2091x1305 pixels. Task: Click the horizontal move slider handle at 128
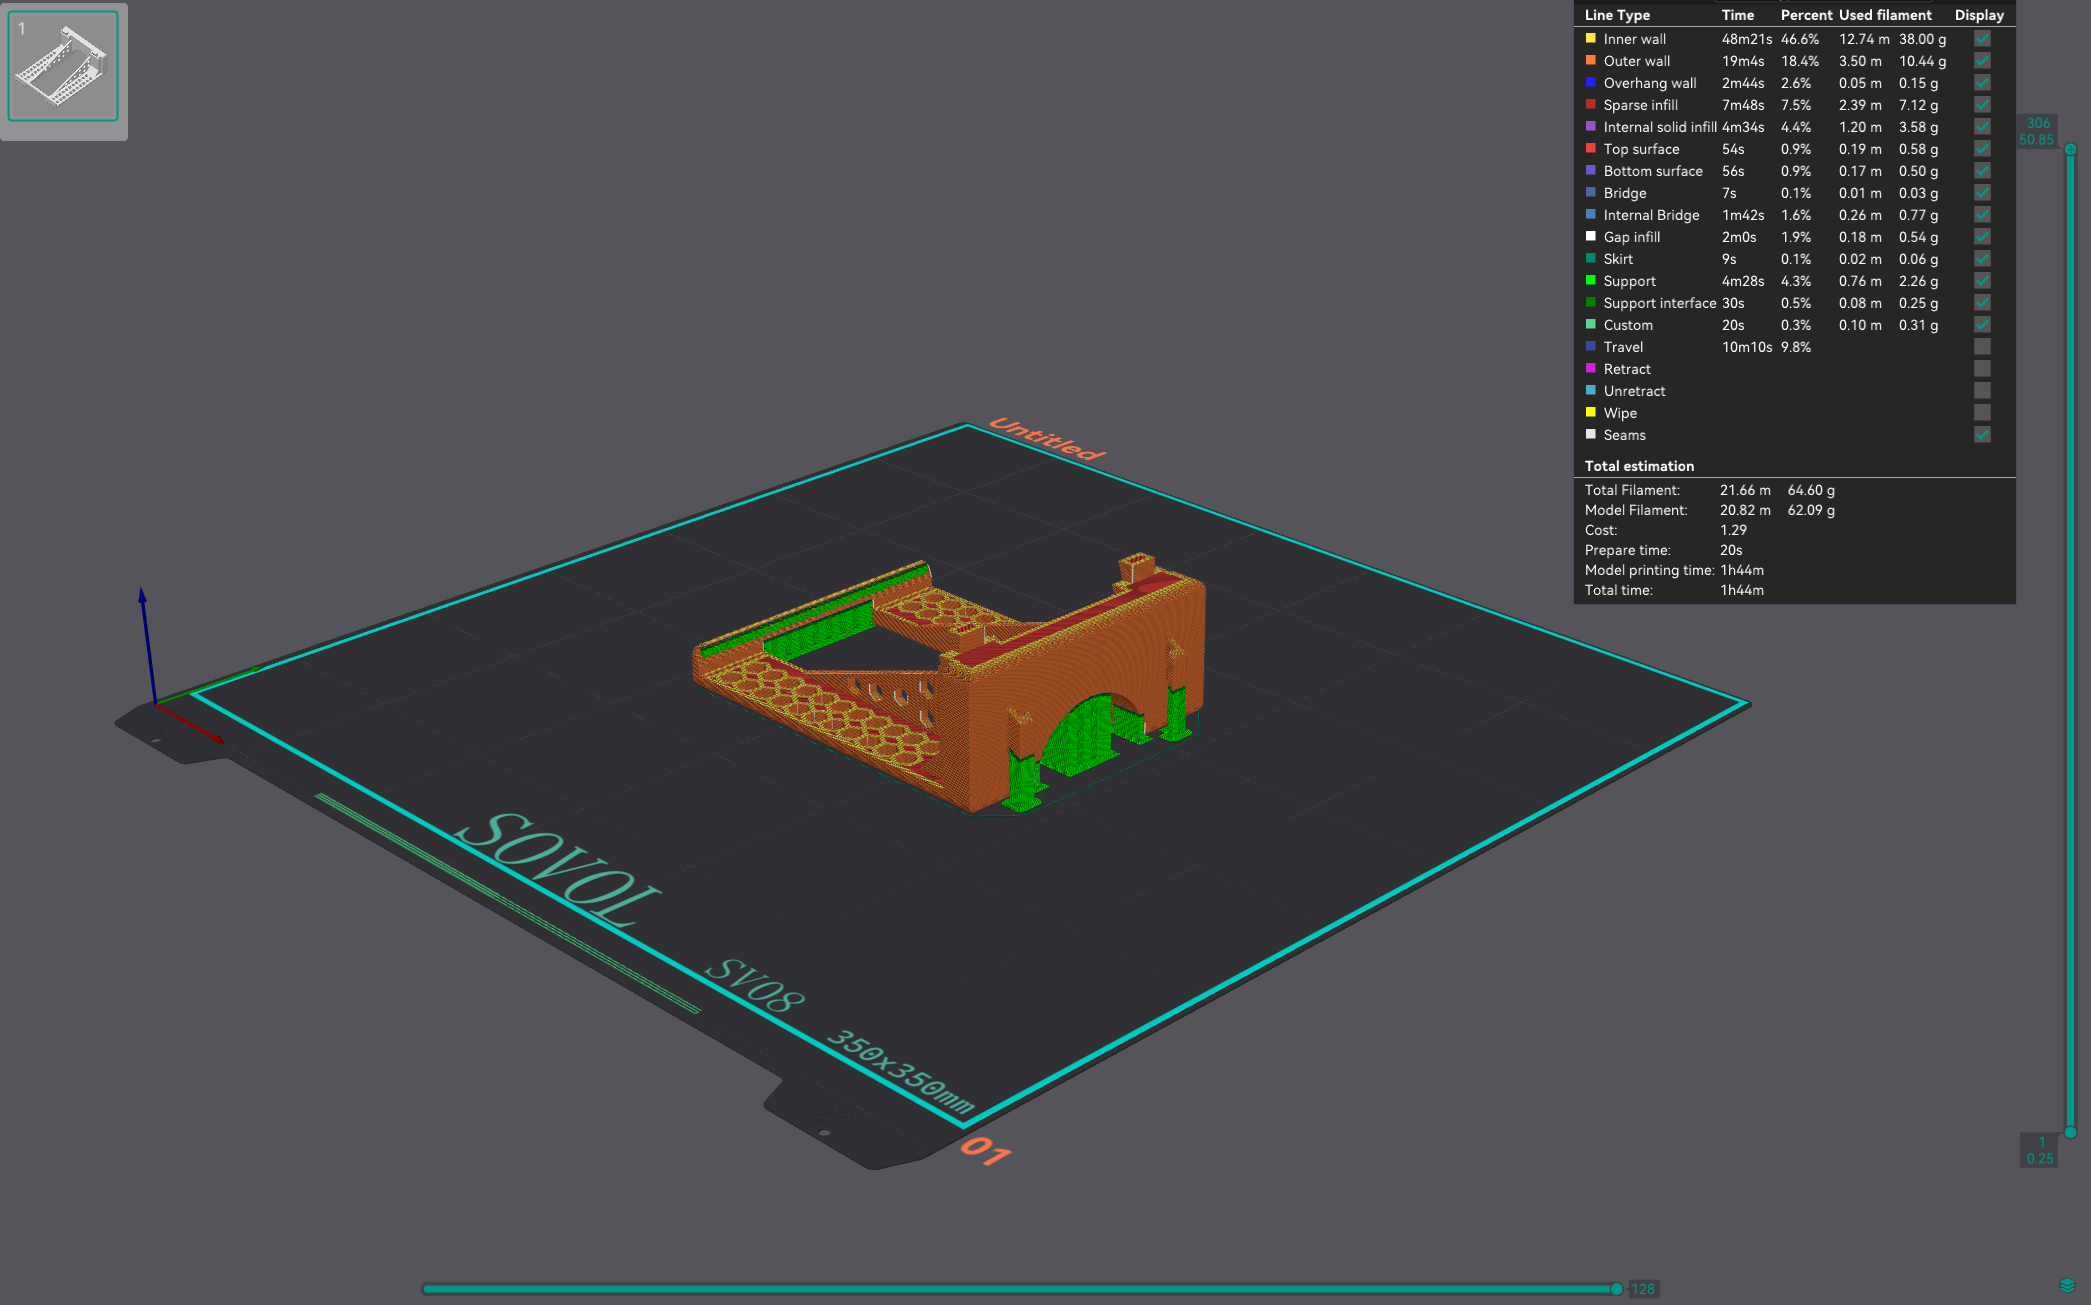(1616, 1289)
